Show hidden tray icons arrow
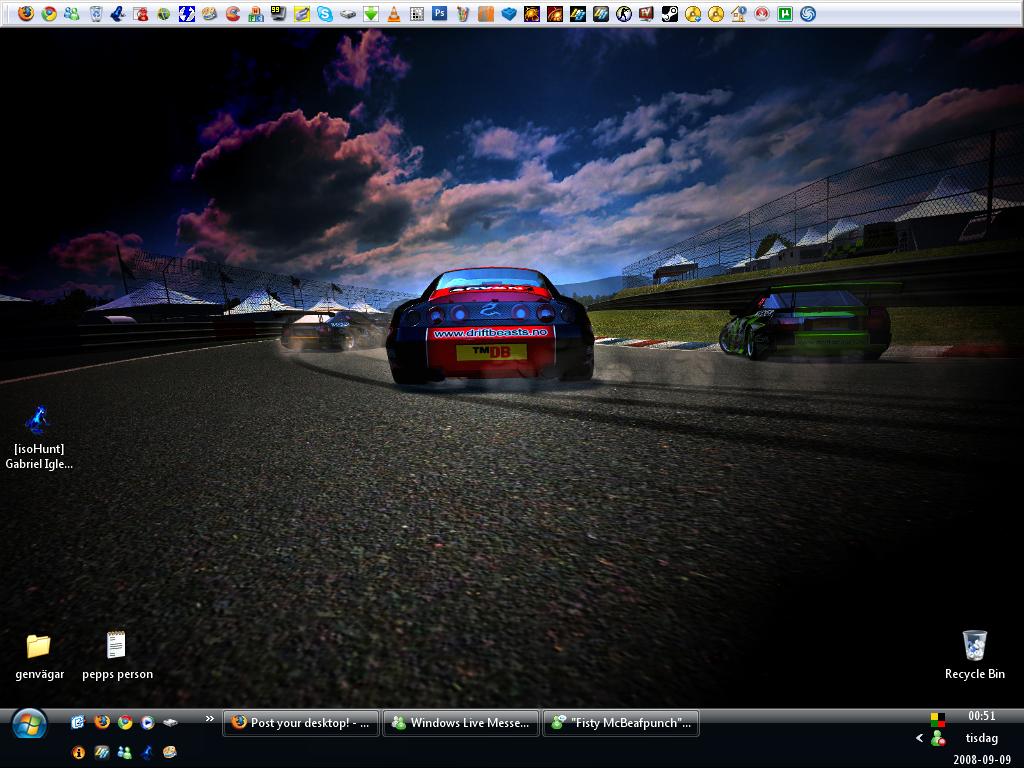This screenshot has width=1024, height=768. click(920, 738)
